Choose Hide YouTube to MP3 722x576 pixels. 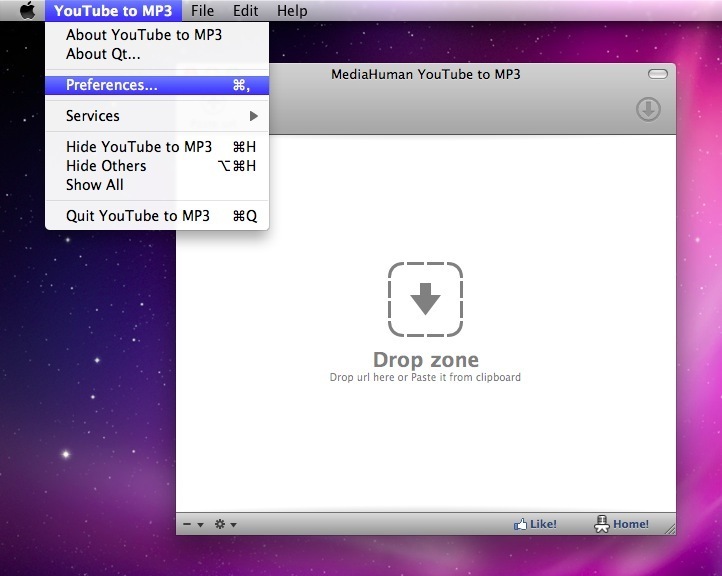pos(139,147)
